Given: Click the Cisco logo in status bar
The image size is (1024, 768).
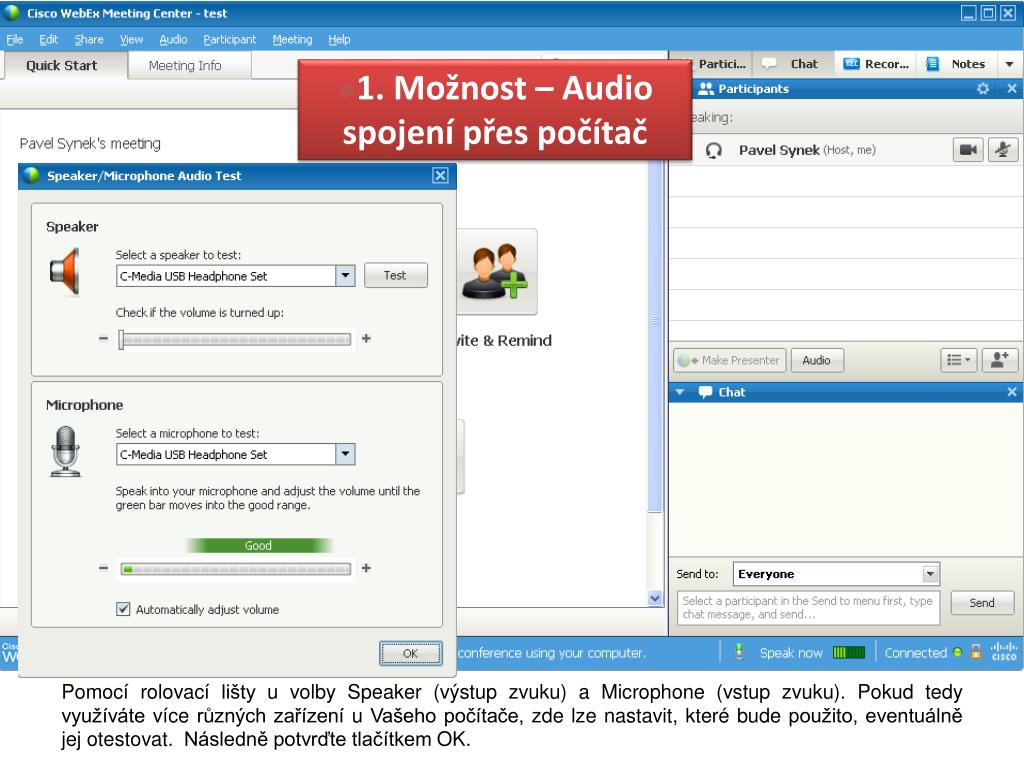Looking at the screenshot, I should (1004, 651).
